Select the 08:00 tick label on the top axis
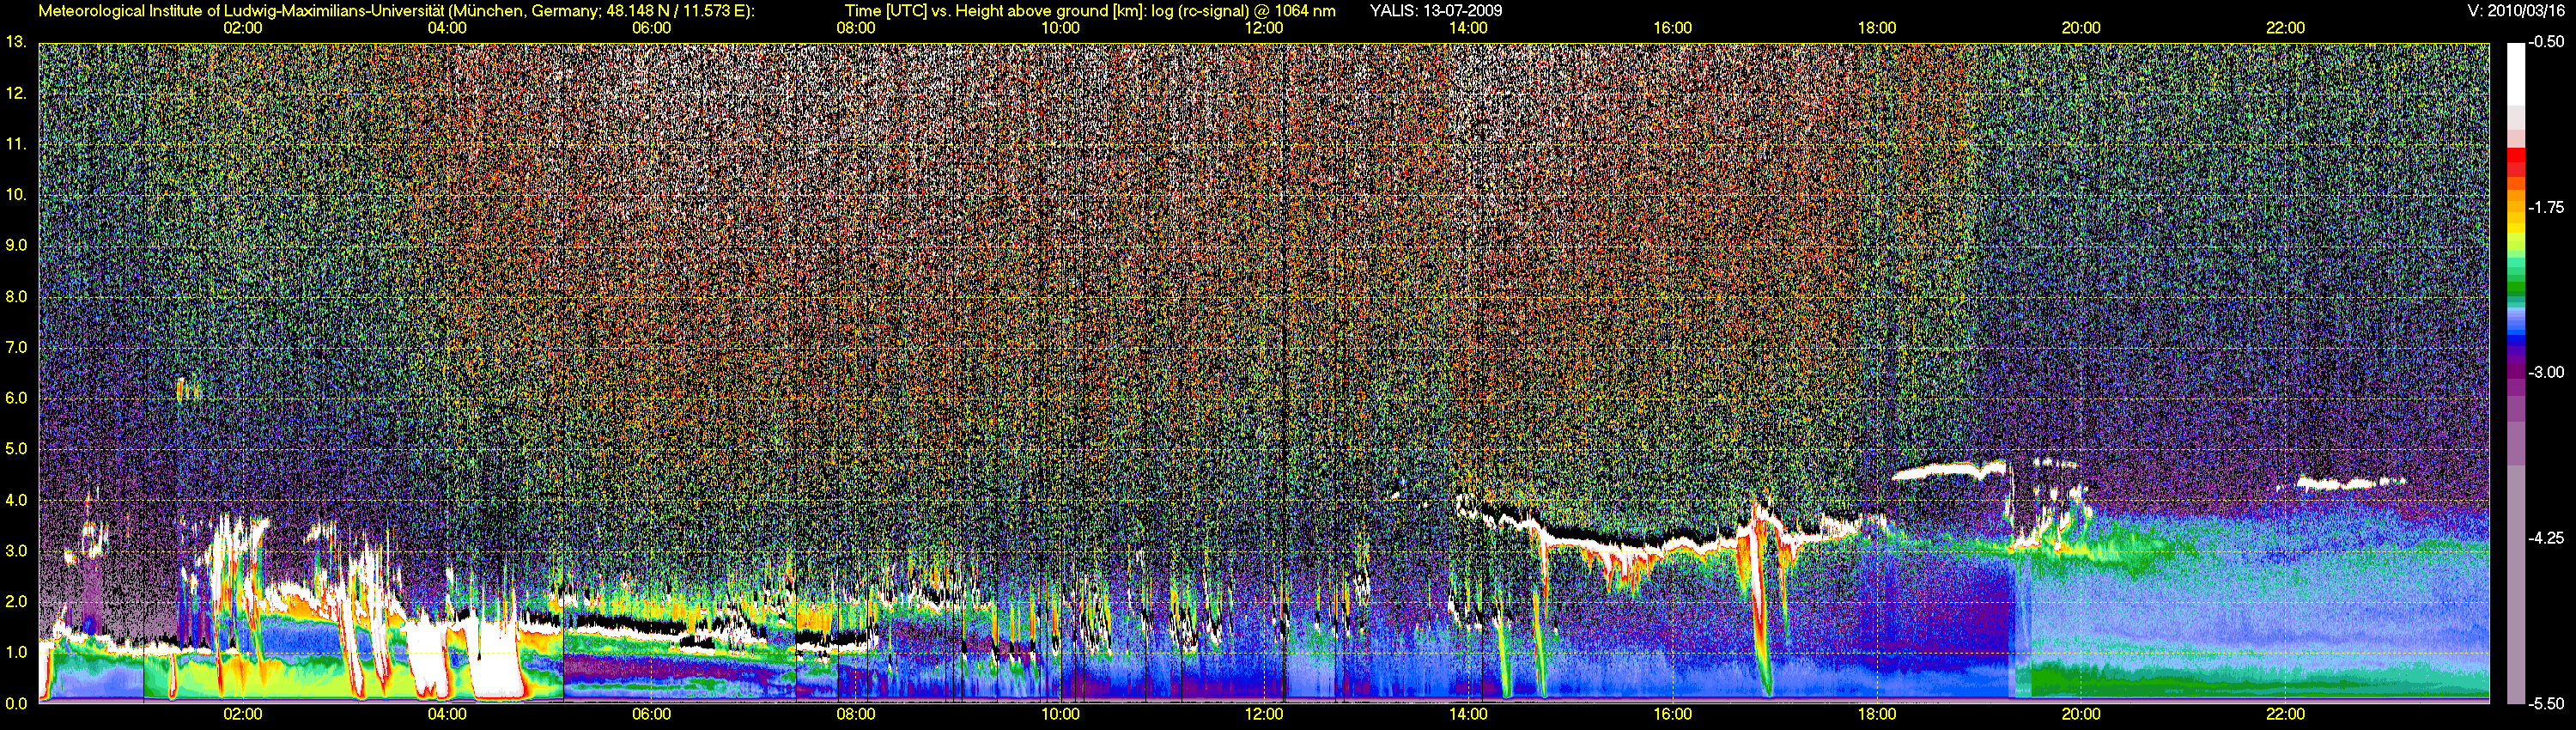Viewport: 2576px width, 730px height. click(856, 28)
